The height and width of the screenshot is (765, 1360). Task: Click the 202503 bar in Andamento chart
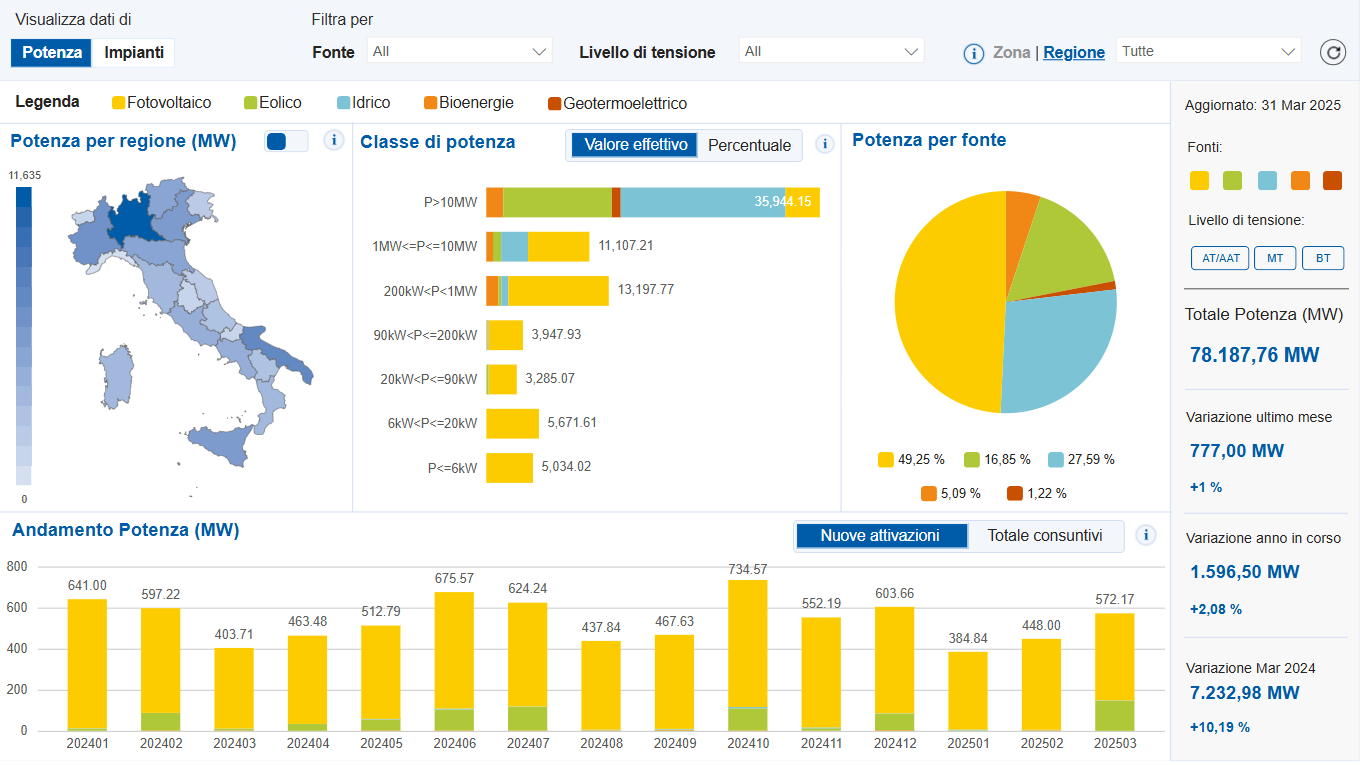point(1114,672)
